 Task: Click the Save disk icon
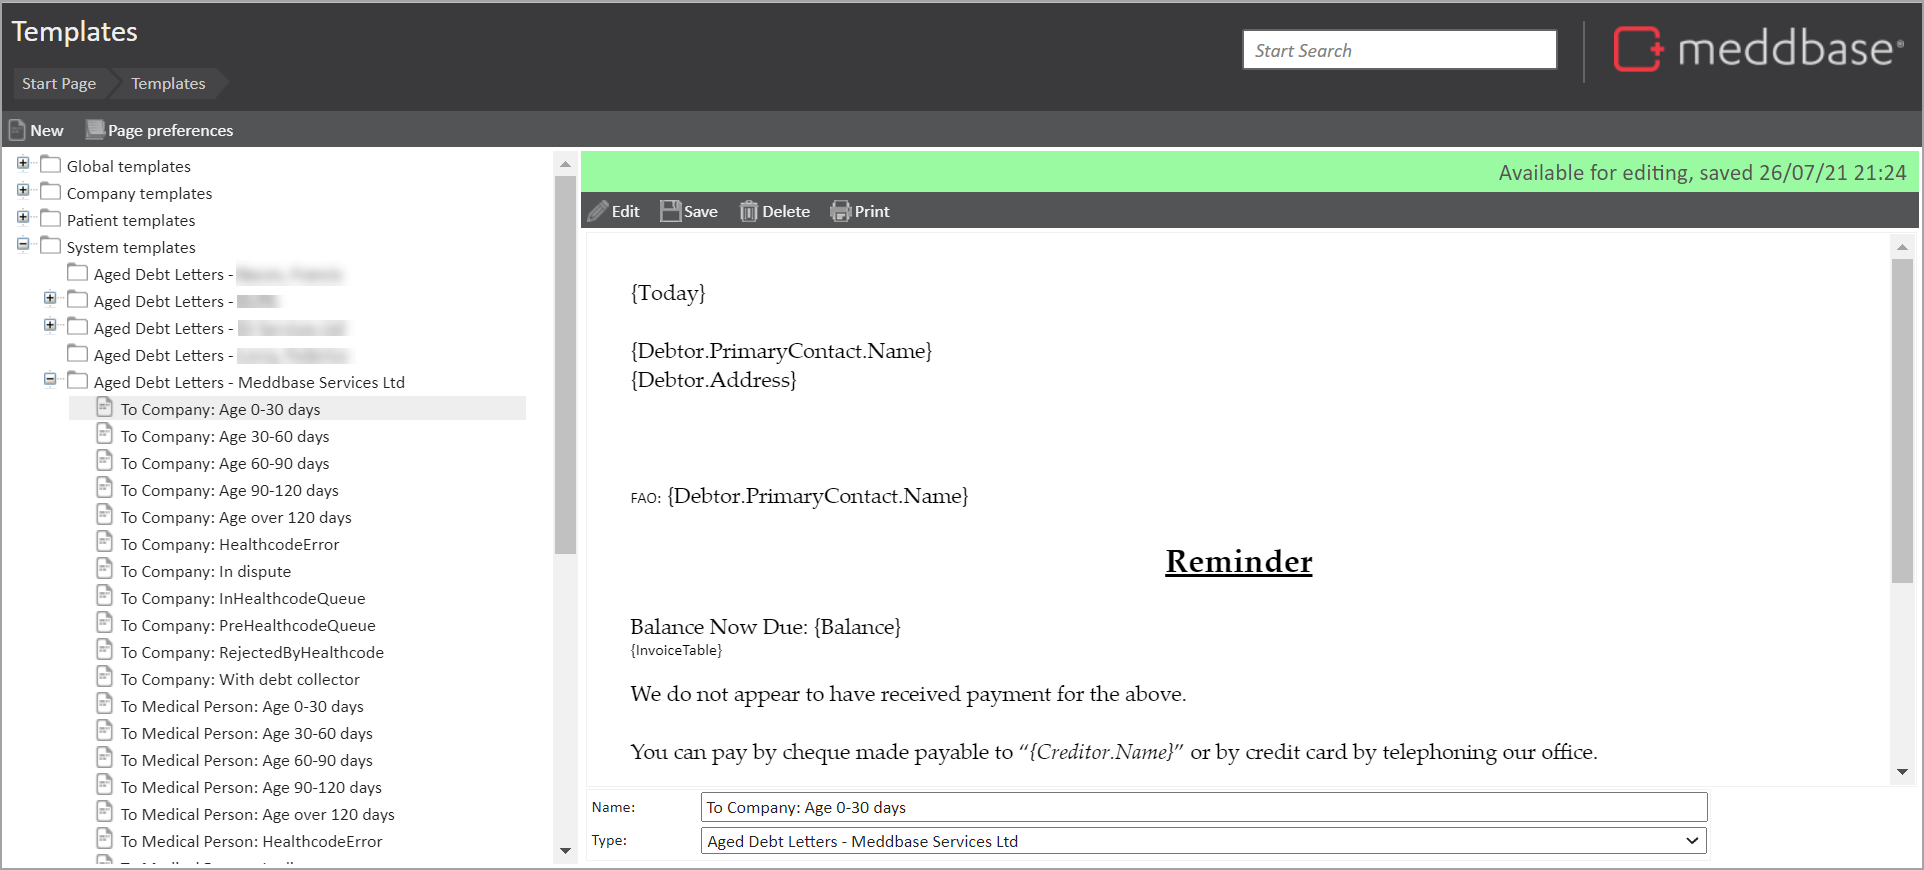pos(670,211)
